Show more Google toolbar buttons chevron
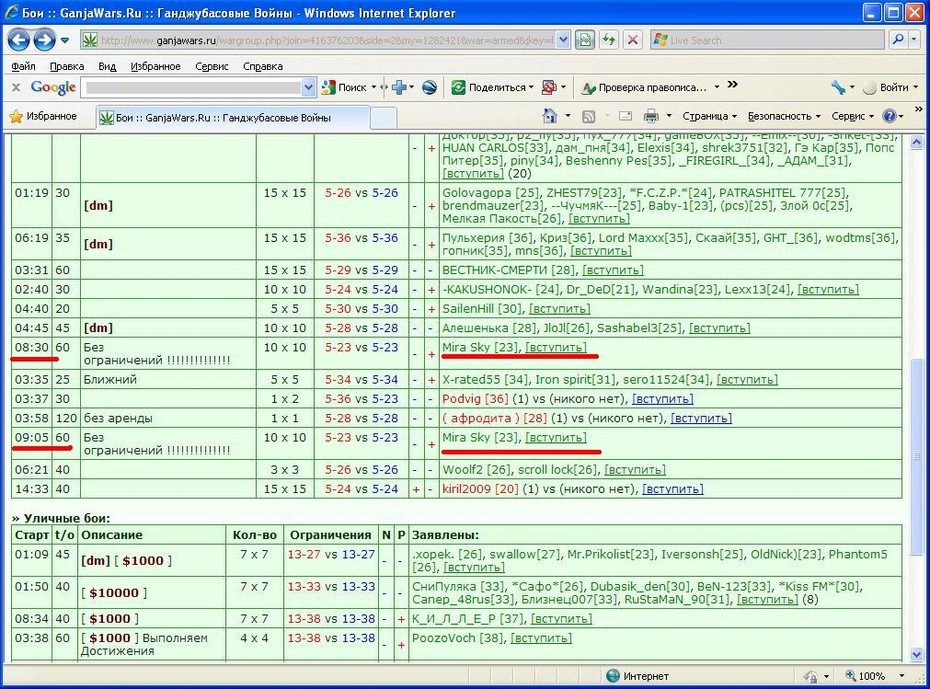 [x=732, y=85]
